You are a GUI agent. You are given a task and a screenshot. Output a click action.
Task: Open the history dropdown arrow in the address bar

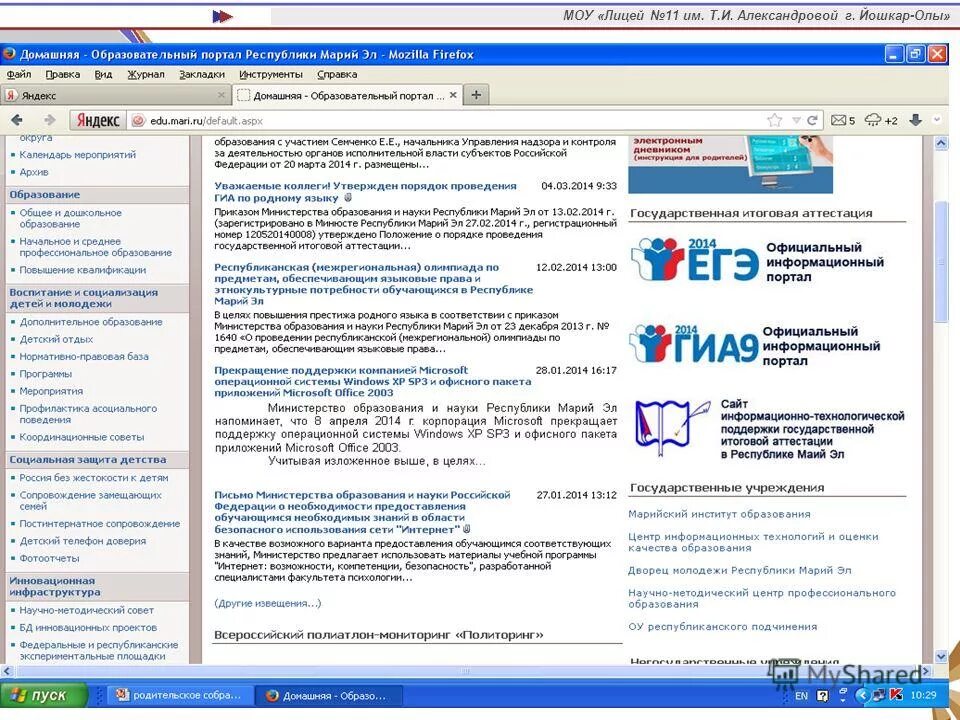point(796,121)
